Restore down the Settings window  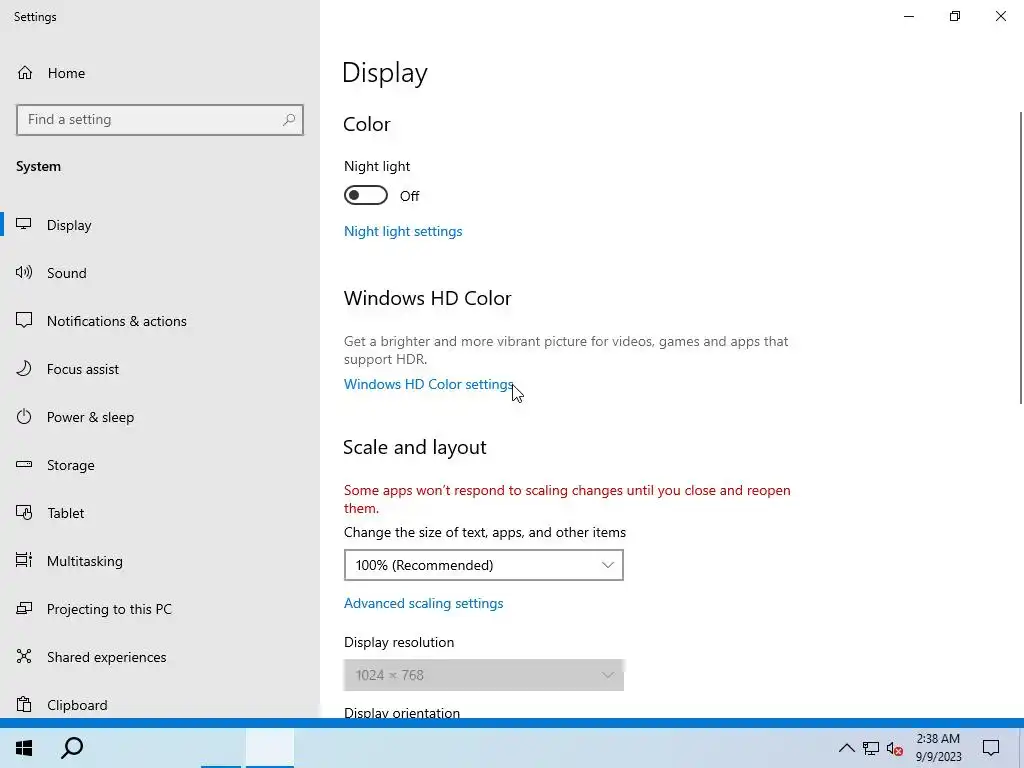tap(955, 16)
